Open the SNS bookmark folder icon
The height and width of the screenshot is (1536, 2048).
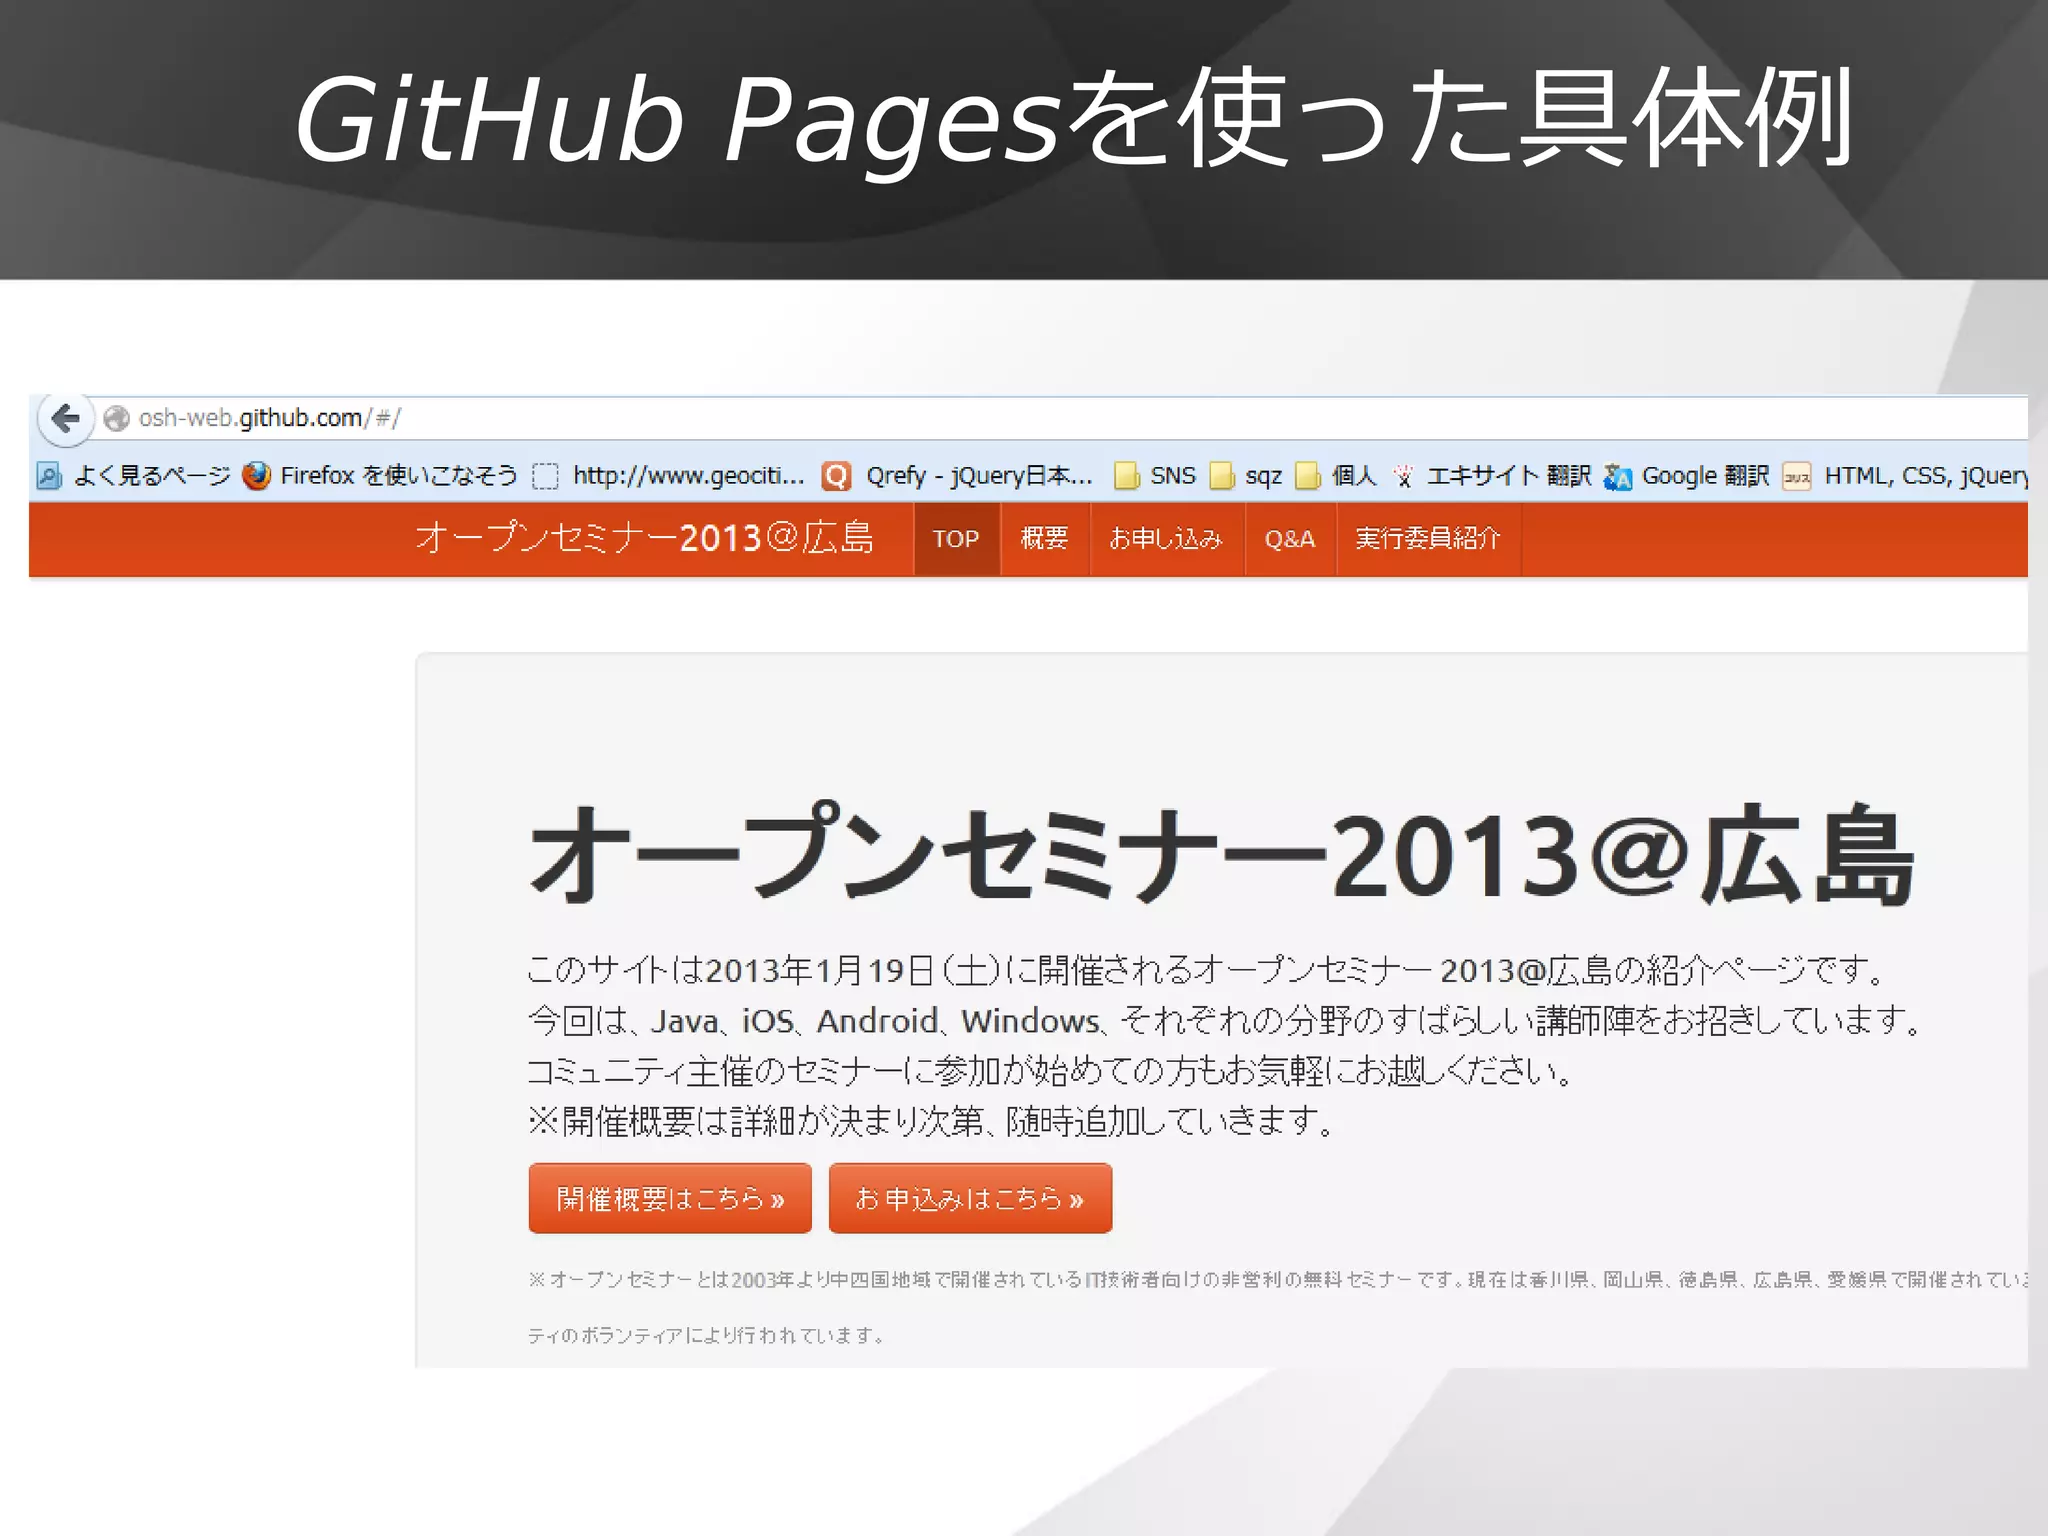(x=1127, y=476)
